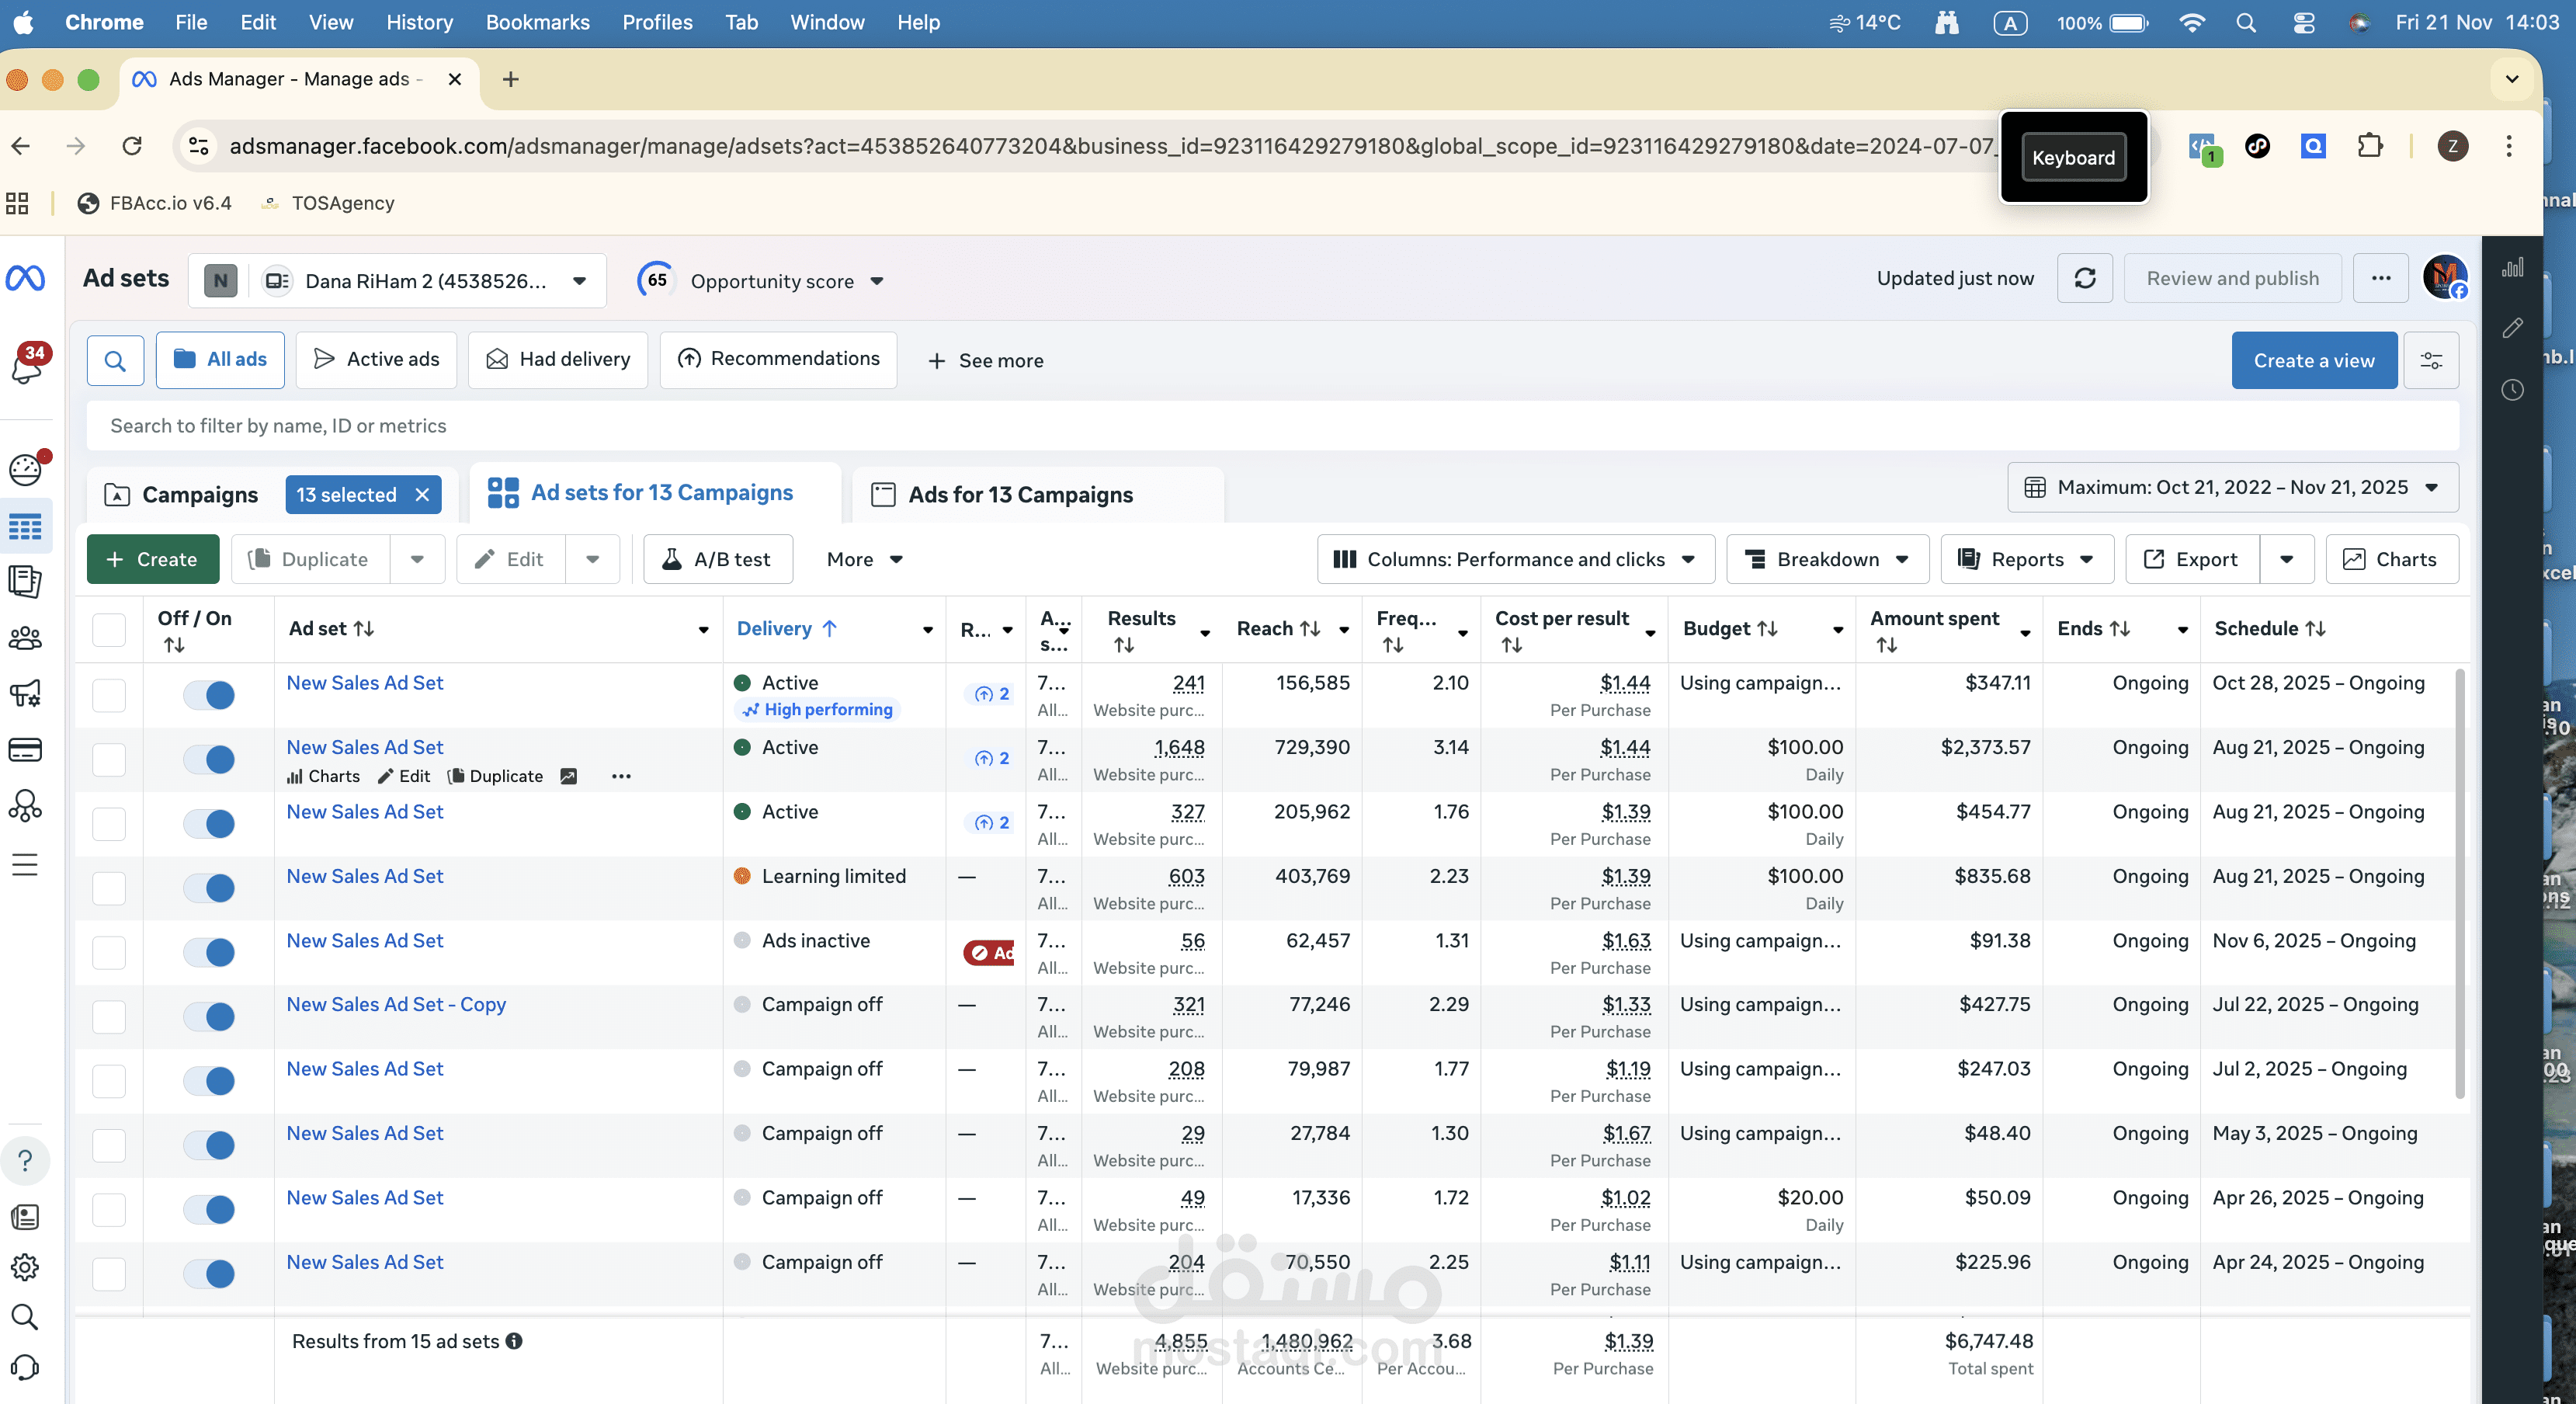This screenshot has height=1404, width=2576.
Task: Click the search magnifier icon in views bar
Action: (x=115, y=360)
